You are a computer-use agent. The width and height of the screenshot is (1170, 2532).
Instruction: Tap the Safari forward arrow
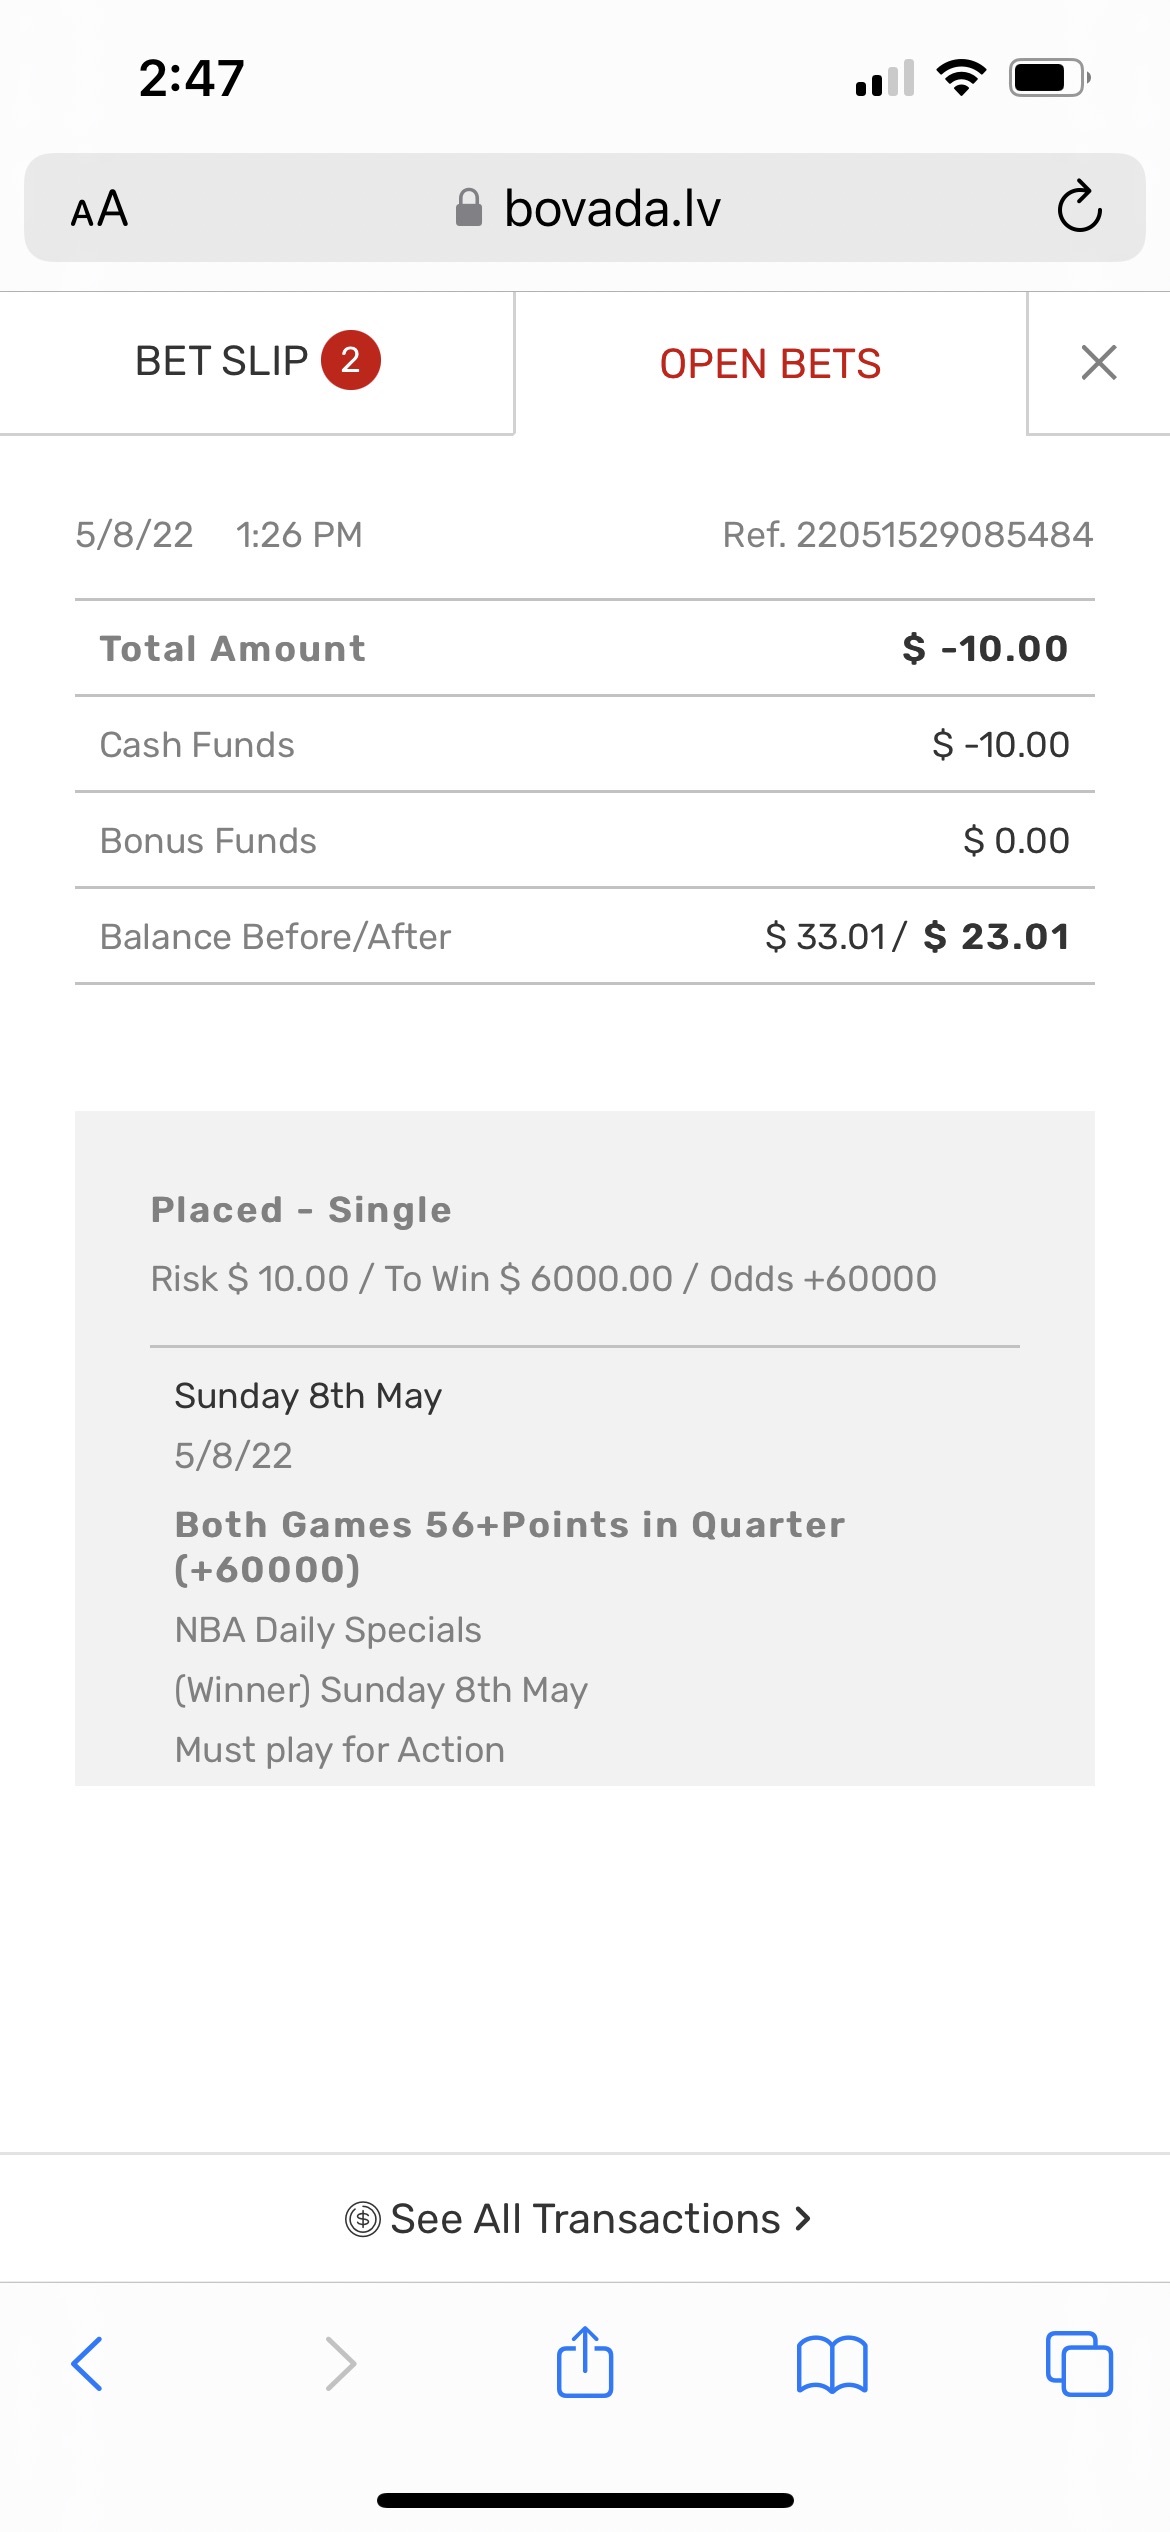tap(340, 2364)
